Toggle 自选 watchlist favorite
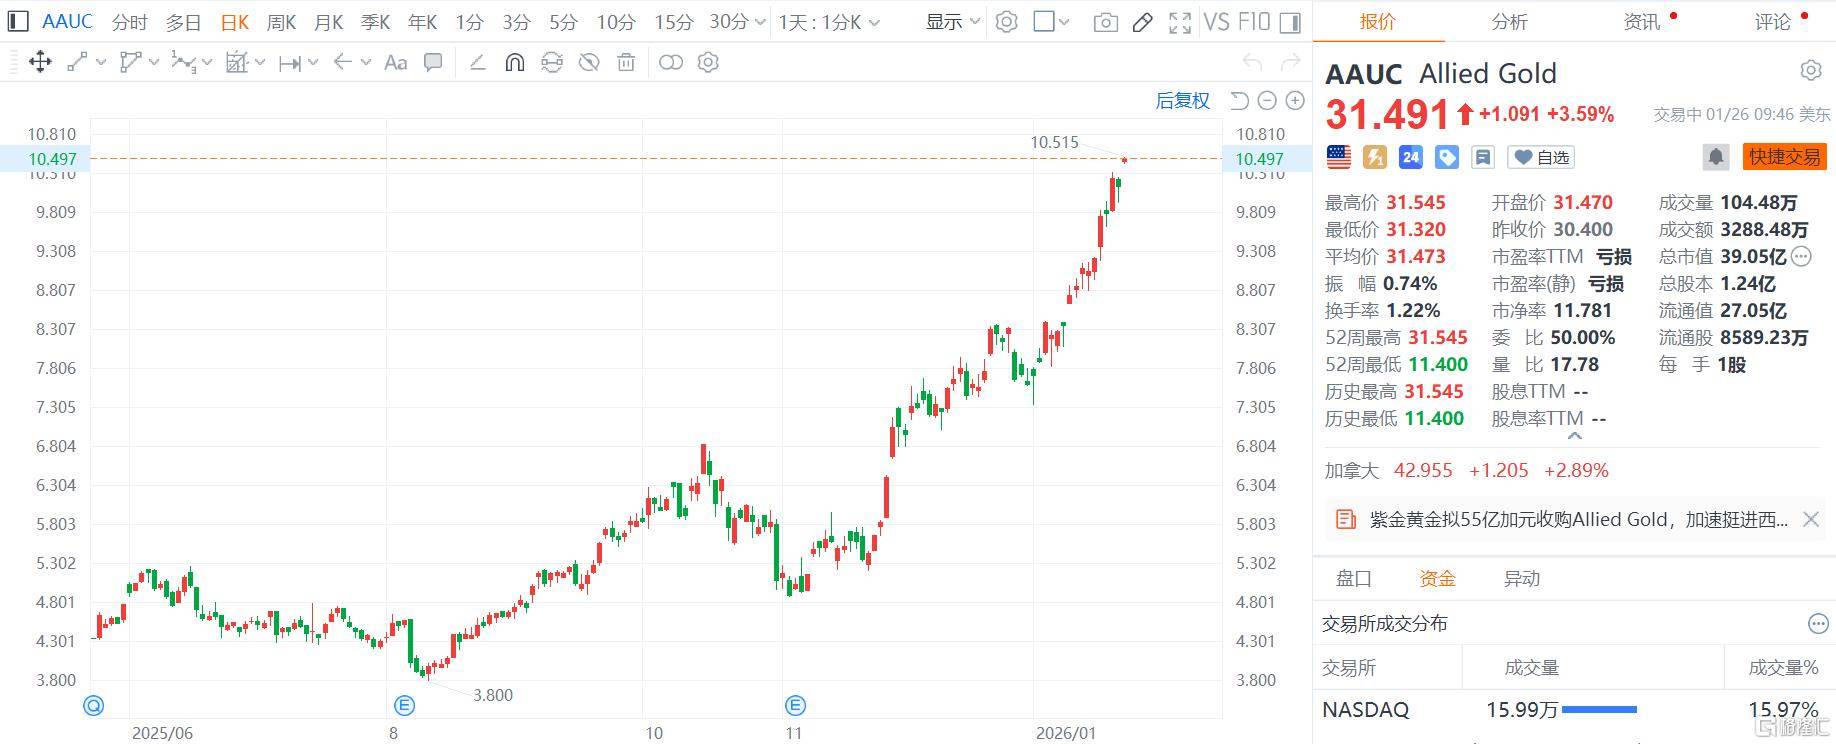 (x=1541, y=157)
